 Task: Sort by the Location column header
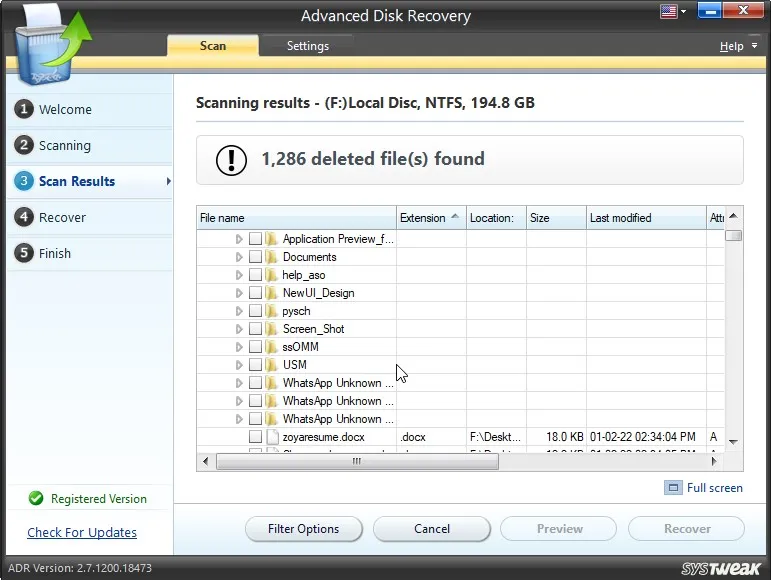[496, 218]
